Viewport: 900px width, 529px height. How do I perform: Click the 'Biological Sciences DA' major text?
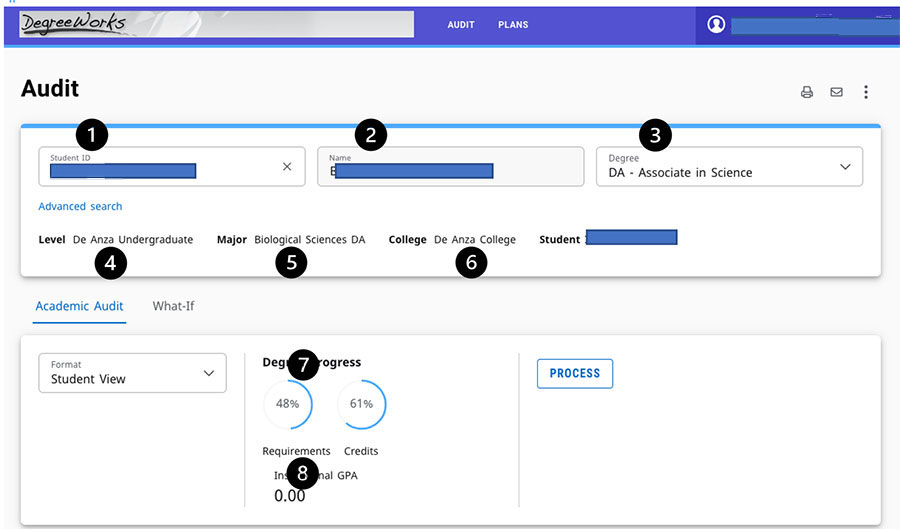pos(310,240)
